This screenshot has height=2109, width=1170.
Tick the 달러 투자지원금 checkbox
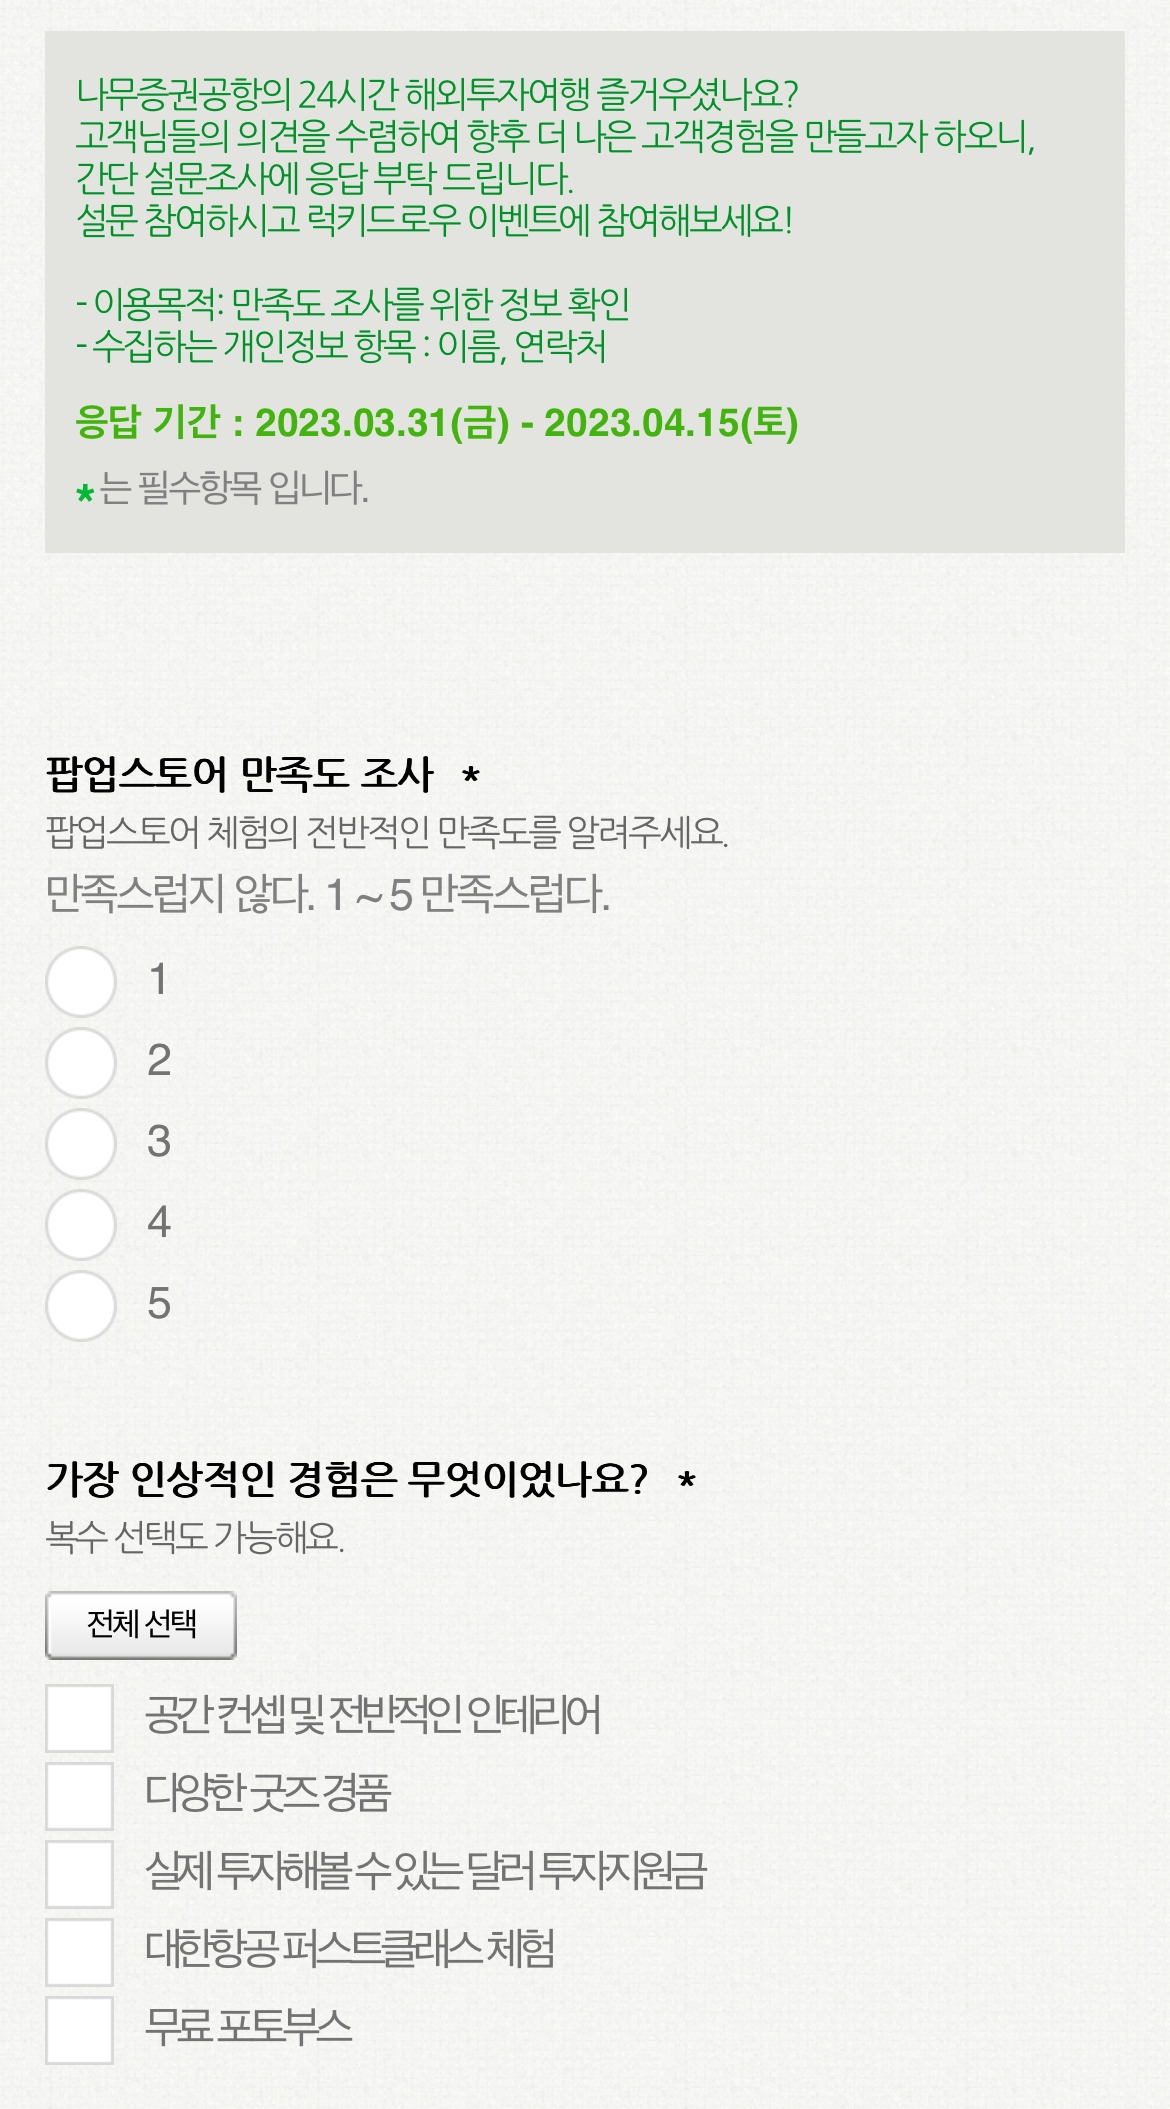(x=79, y=1874)
